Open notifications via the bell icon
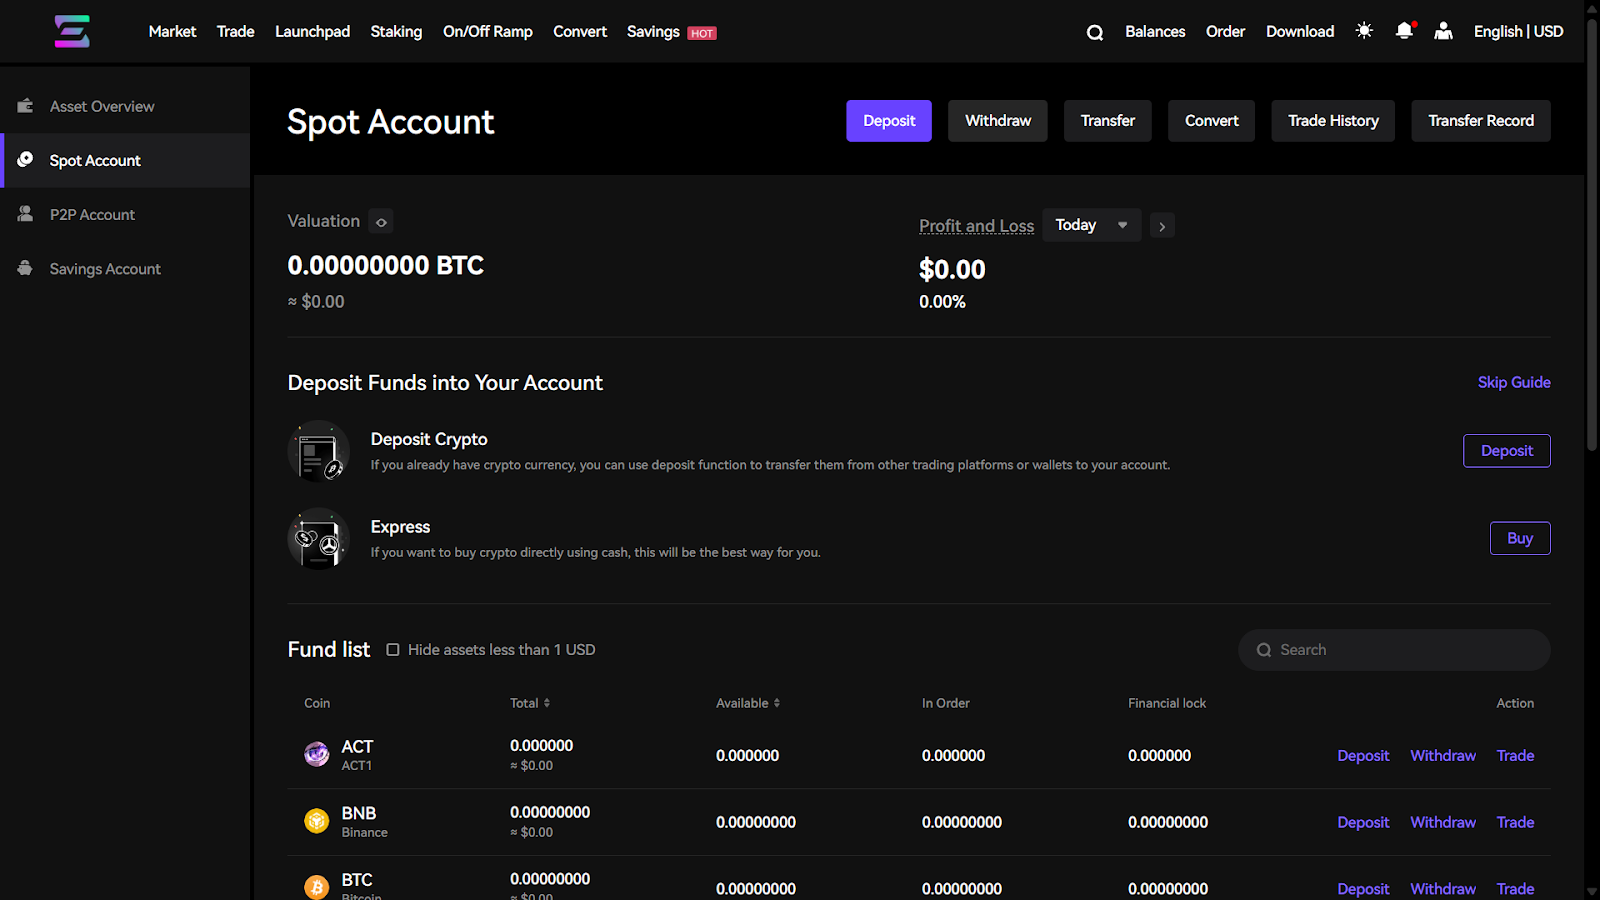This screenshot has width=1600, height=900. point(1404,31)
